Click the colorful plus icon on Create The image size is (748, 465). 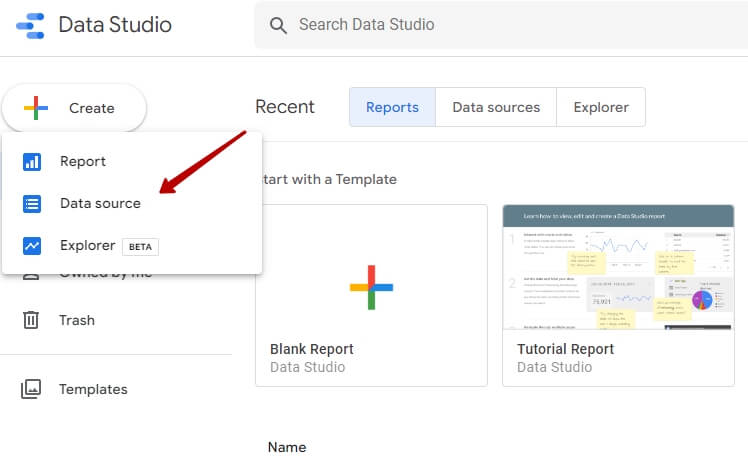(x=36, y=108)
